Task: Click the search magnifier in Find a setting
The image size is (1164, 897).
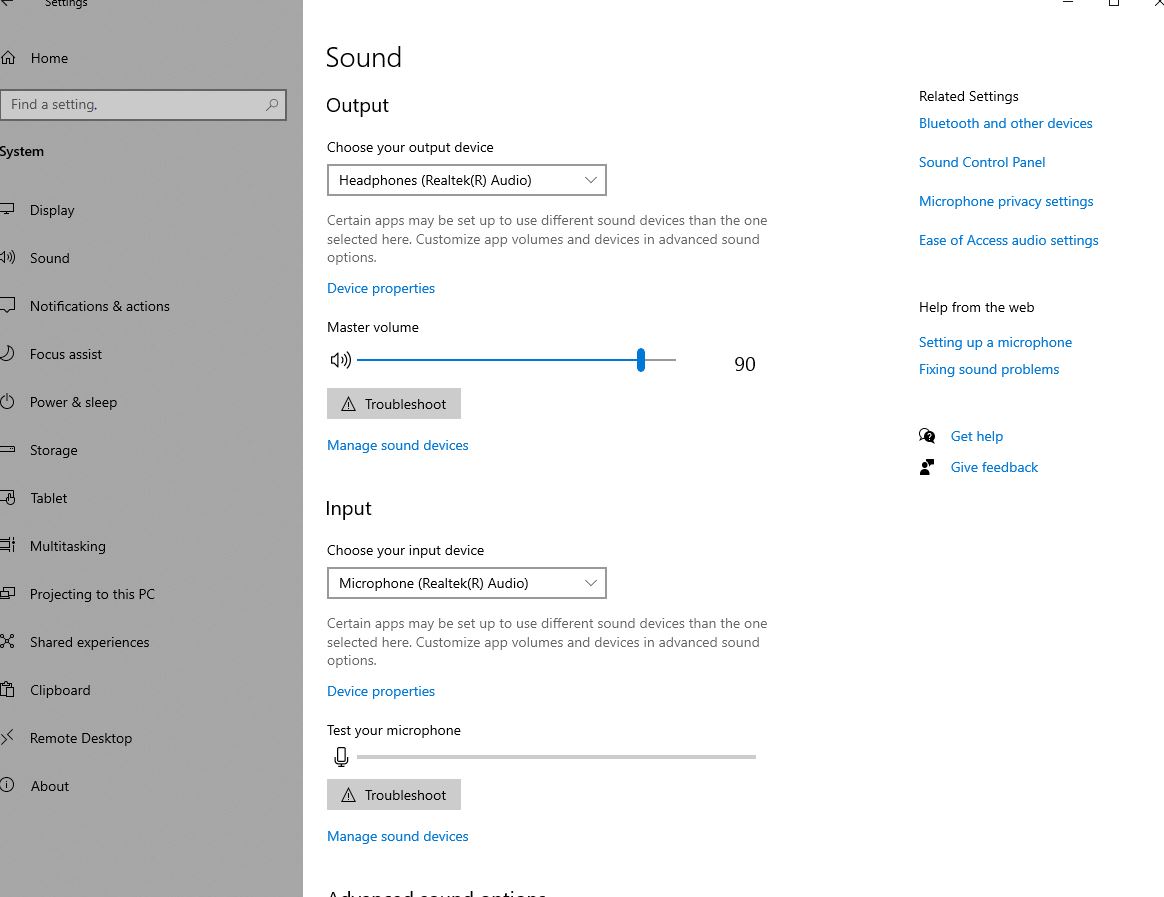Action: point(272,105)
